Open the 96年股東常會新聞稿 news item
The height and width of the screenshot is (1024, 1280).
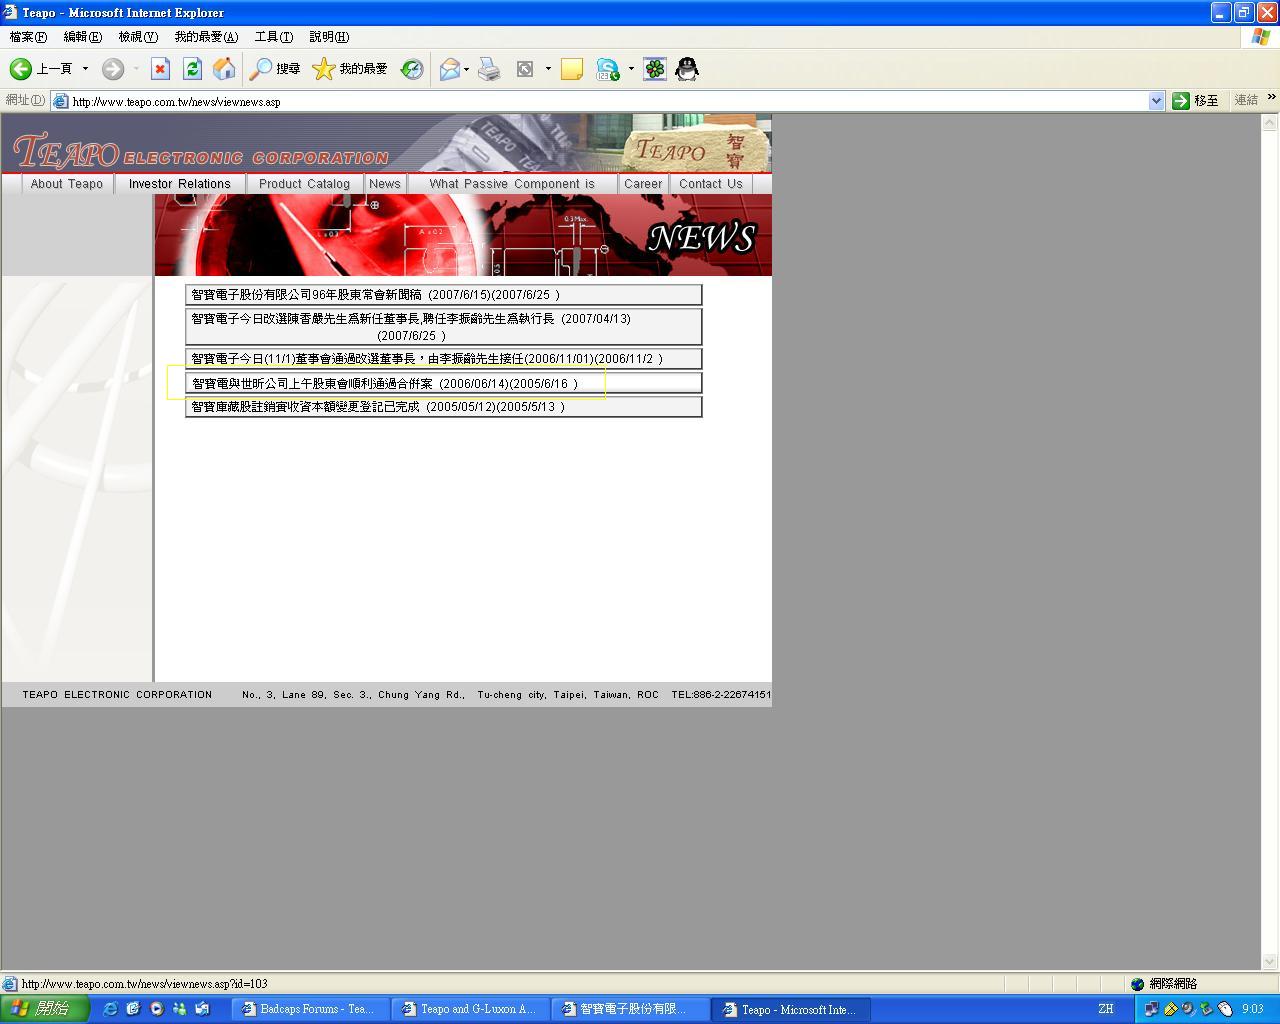point(444,295)
